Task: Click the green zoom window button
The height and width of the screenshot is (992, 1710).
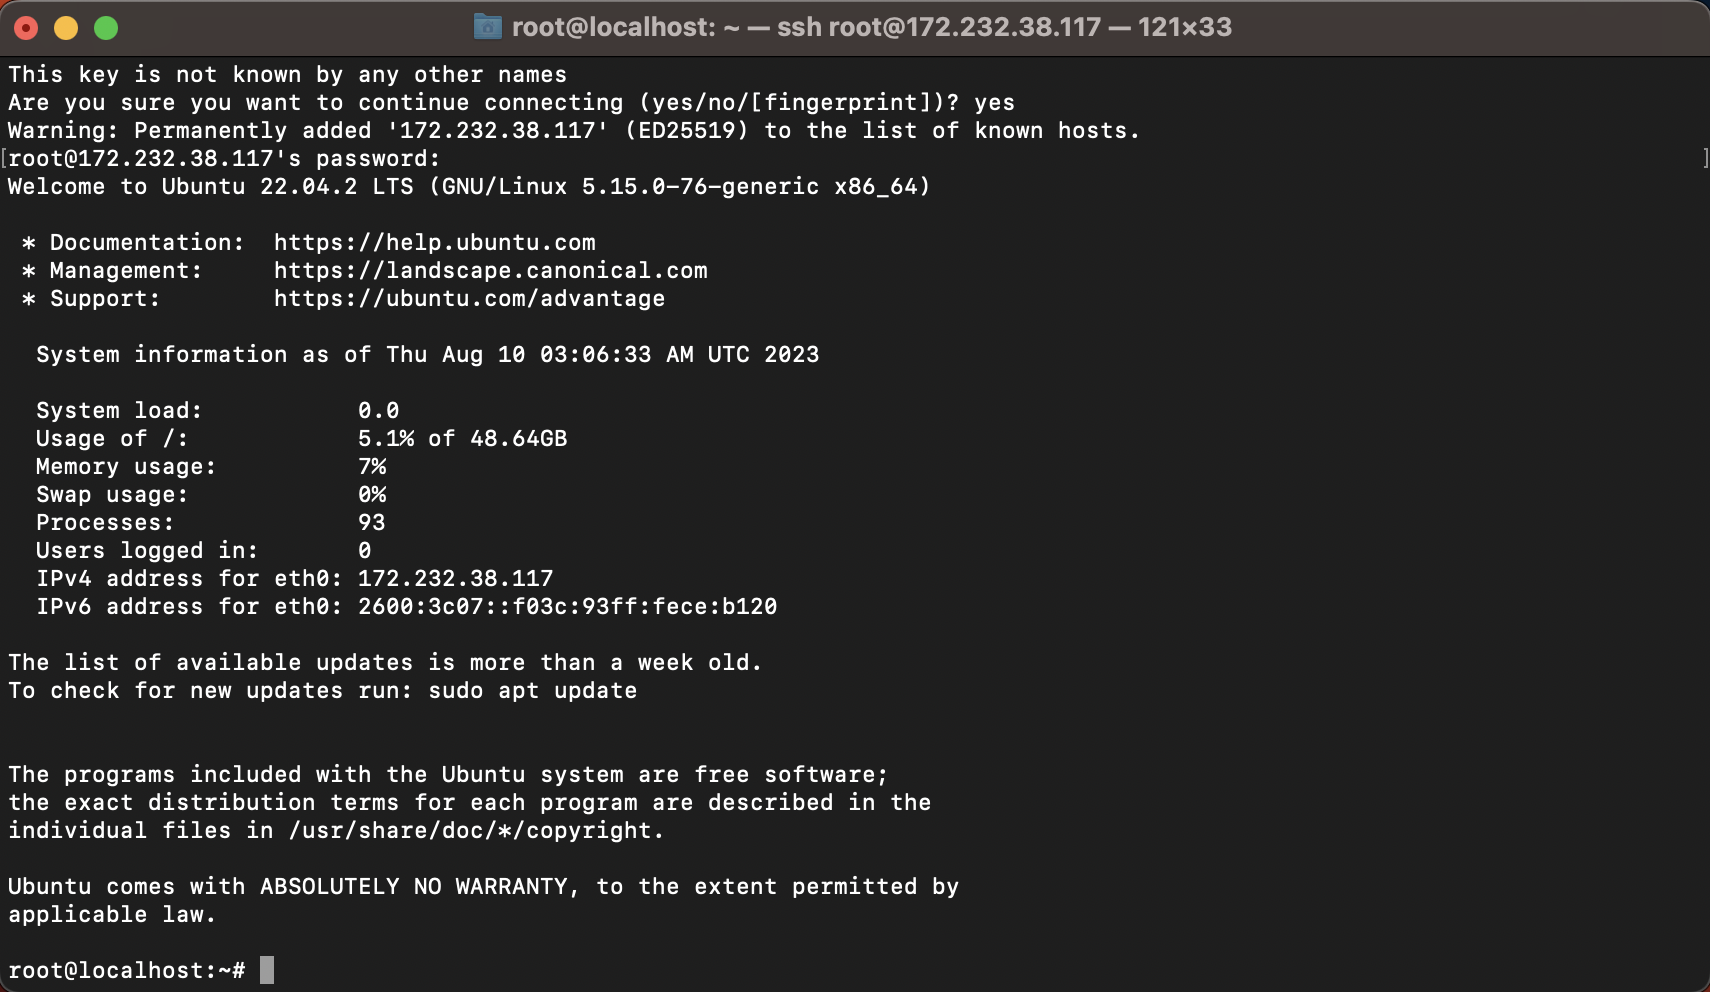Action: (x=106, y=28)
